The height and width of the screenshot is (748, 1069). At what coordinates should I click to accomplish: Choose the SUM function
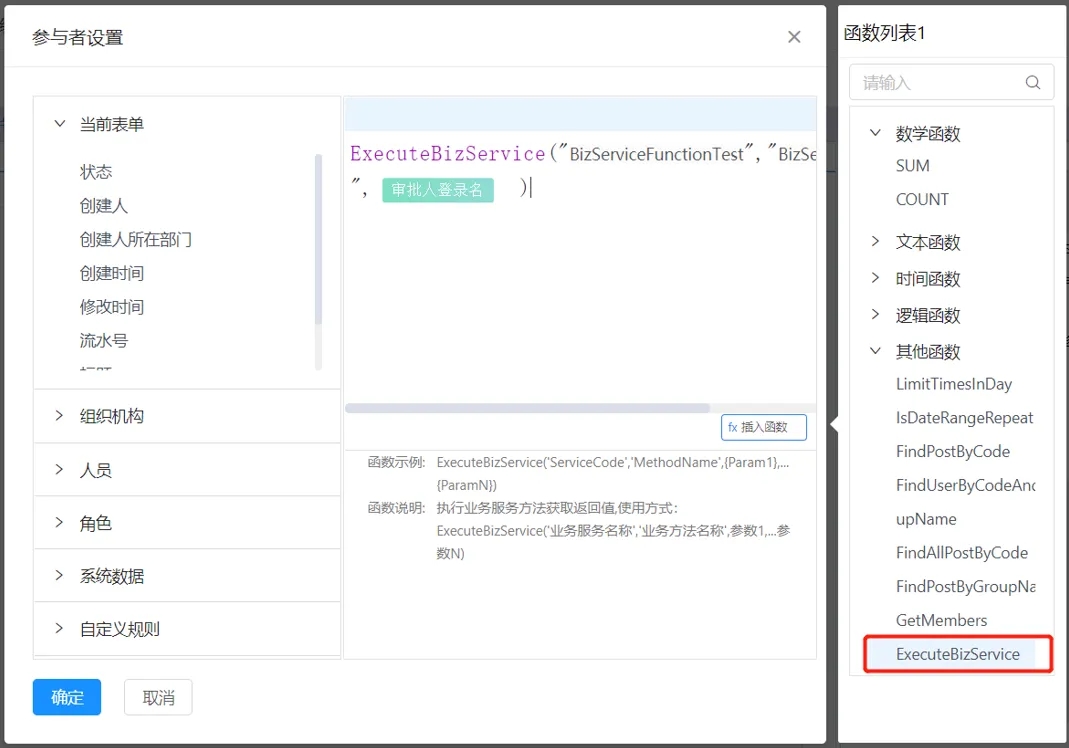click(912, 166)
